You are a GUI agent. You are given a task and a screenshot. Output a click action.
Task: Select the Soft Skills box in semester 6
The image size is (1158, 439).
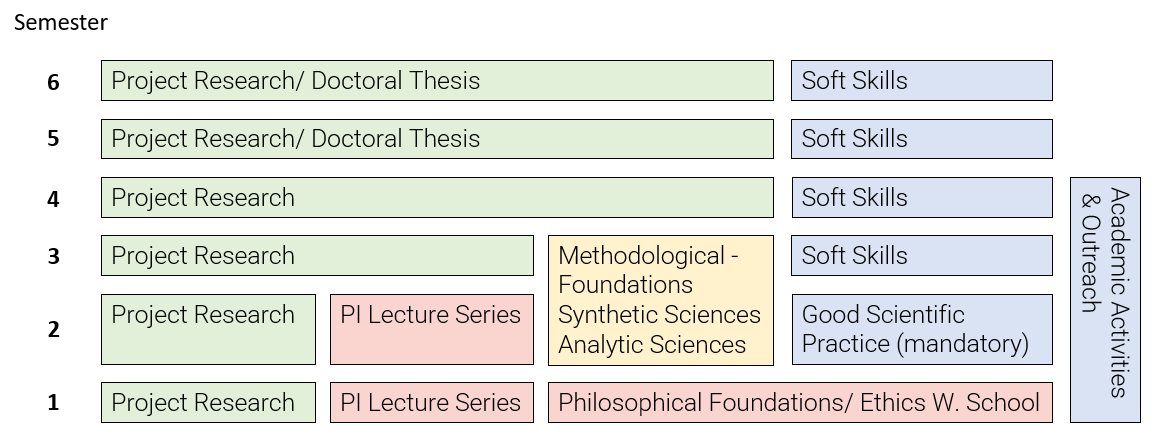click(x=922, y=81)
